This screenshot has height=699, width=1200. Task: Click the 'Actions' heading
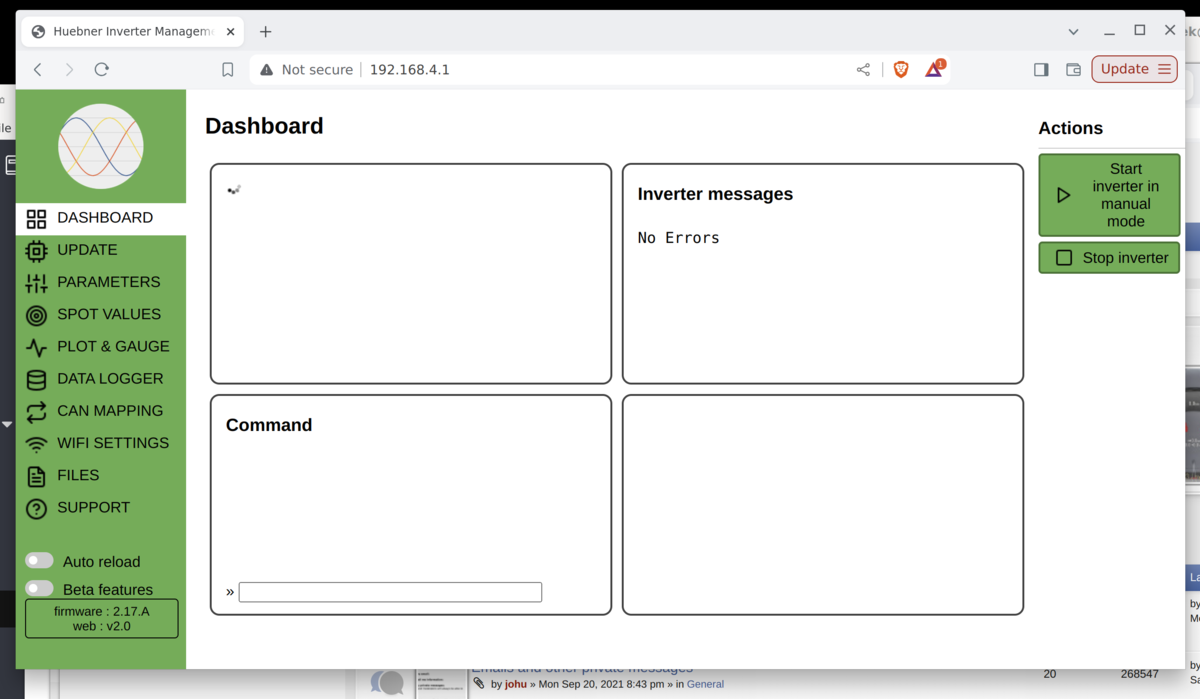[x=1070, y=128]
